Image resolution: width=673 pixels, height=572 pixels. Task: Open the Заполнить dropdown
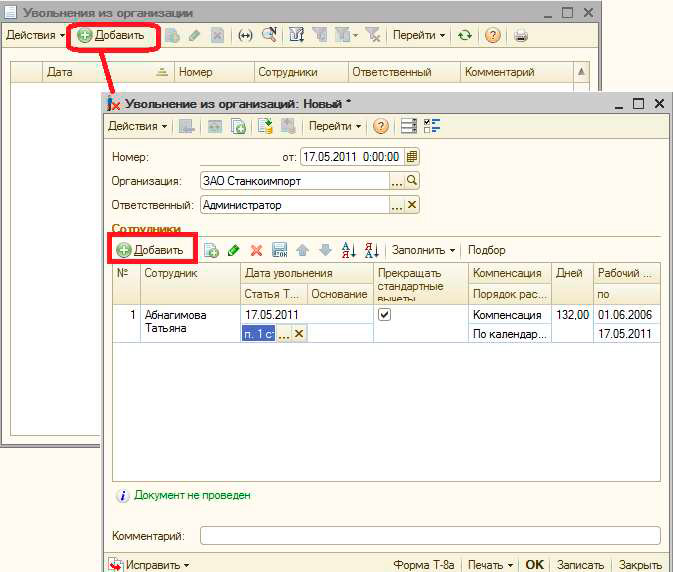(x=423, y=250)
